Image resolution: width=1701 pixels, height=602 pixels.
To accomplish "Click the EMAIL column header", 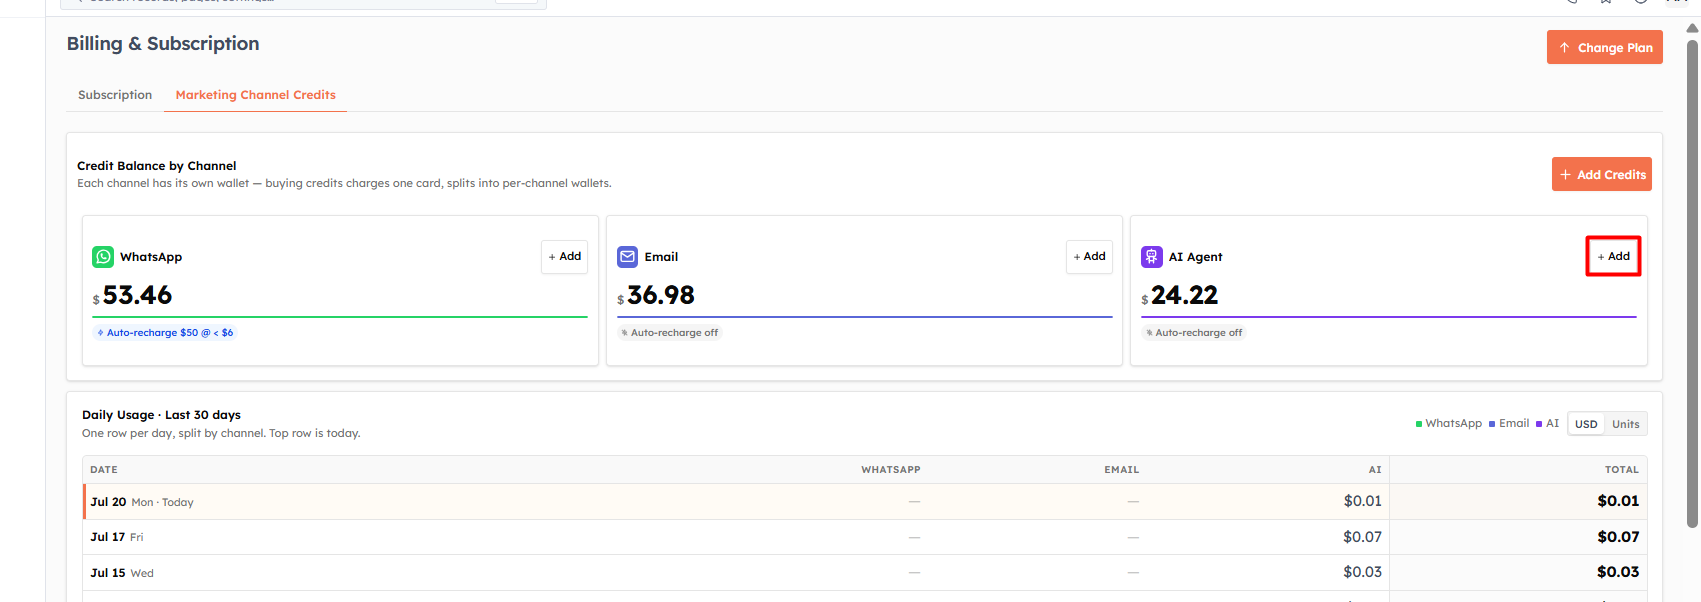I will (x=1122, y=470).
